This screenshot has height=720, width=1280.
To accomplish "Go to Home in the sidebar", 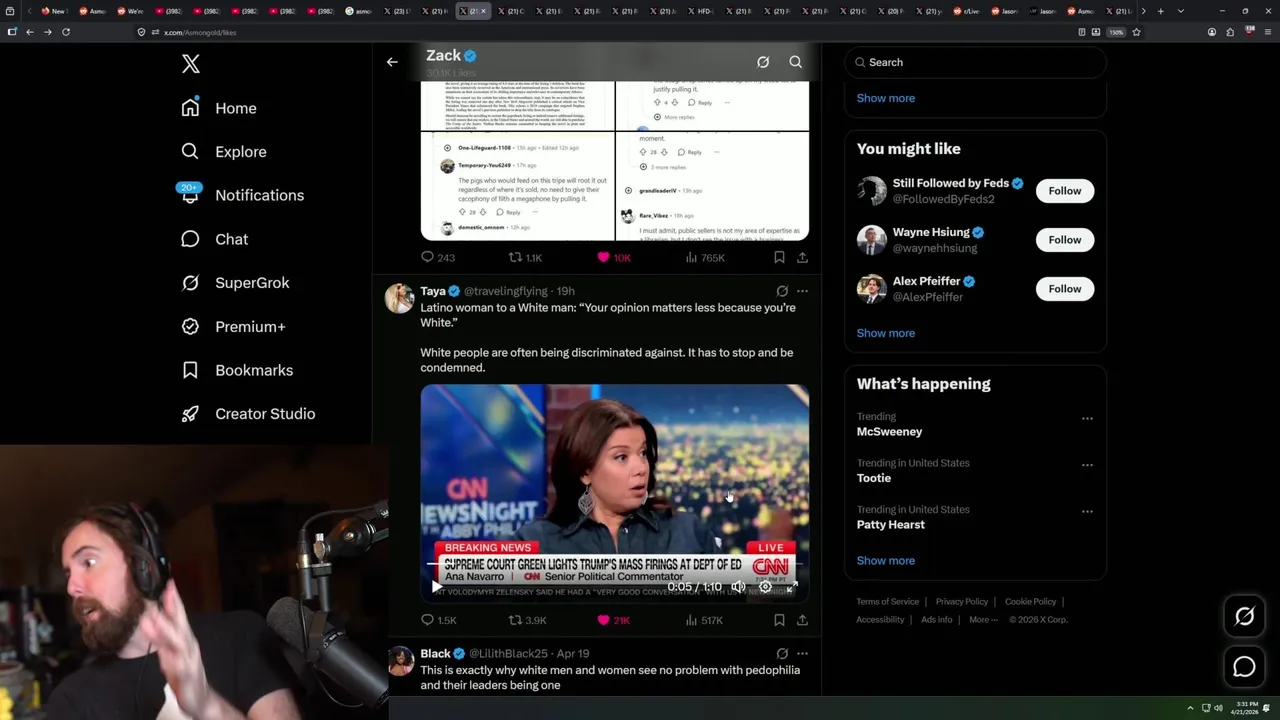I will click(x=219, y=108).
